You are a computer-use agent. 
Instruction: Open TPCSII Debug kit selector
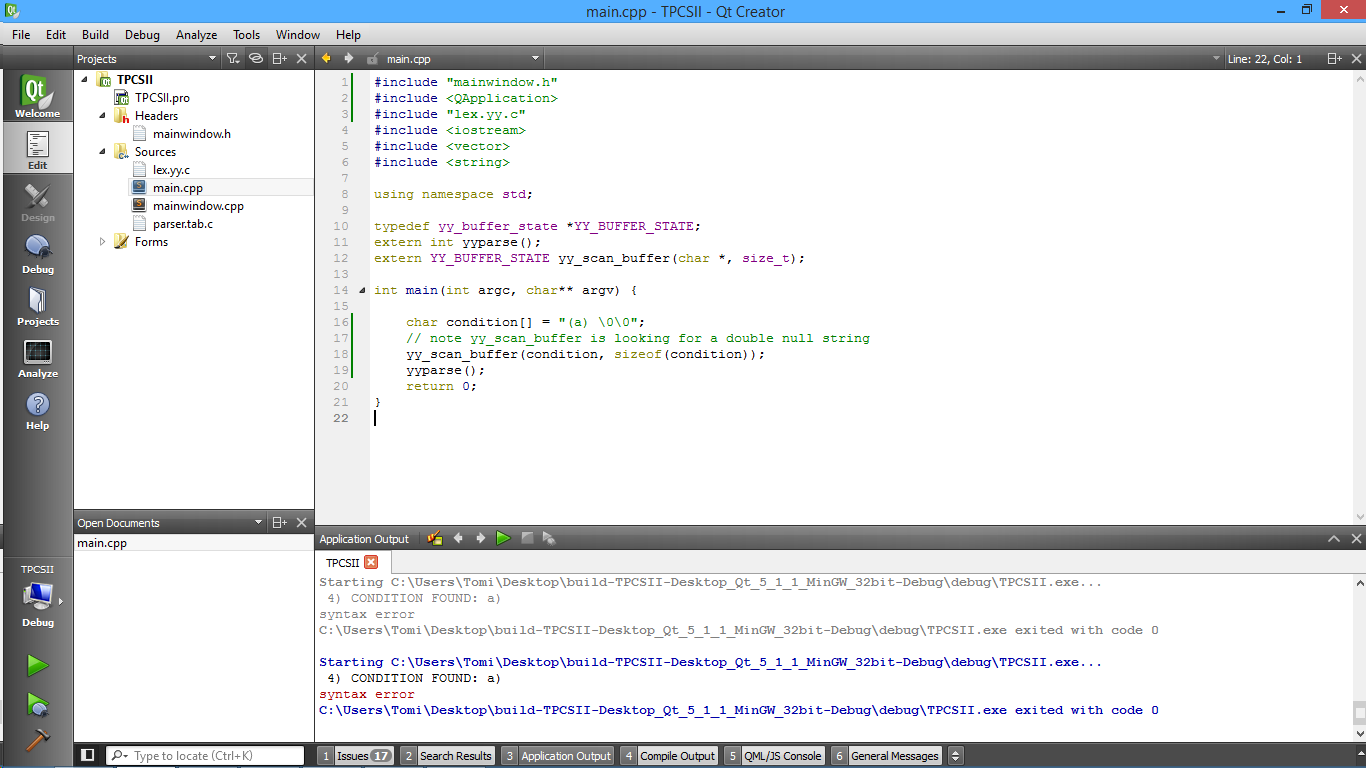point(37,596)
